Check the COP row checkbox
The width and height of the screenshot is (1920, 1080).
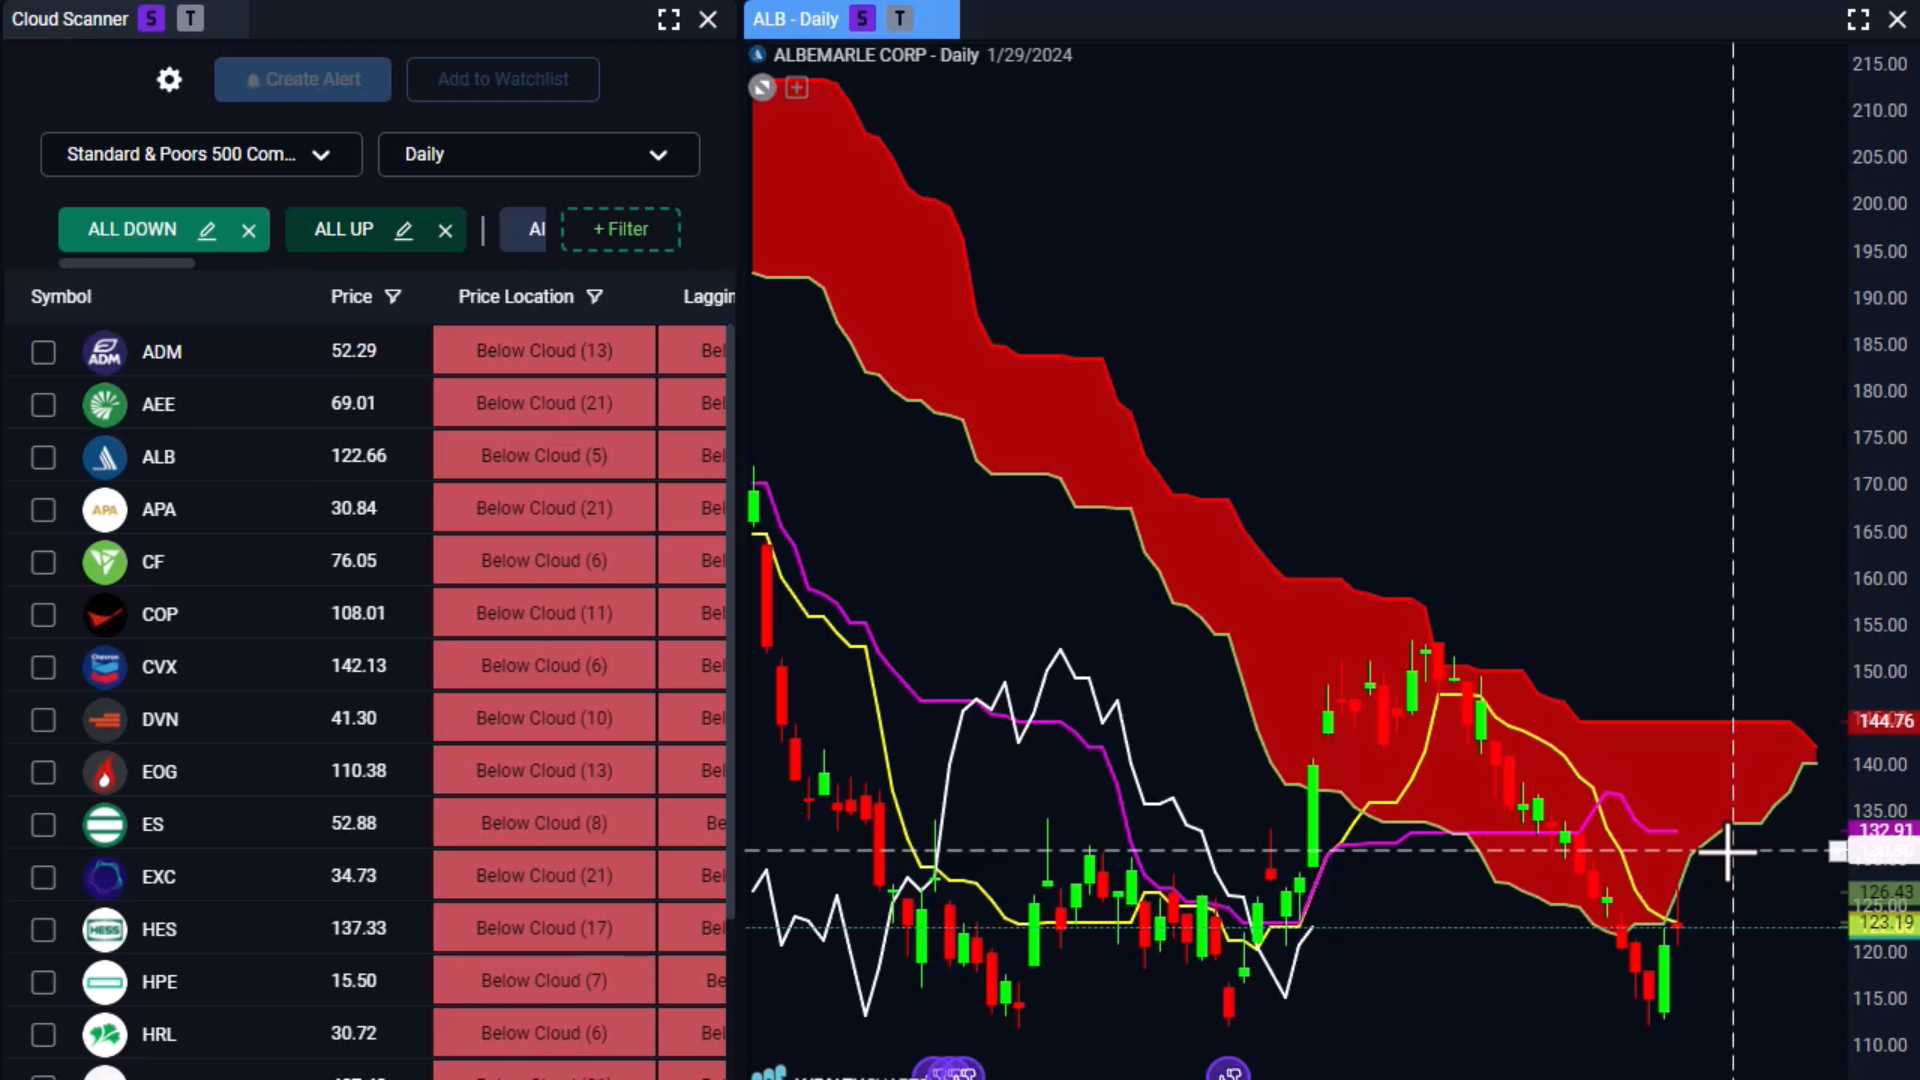[x=43, y=614]
